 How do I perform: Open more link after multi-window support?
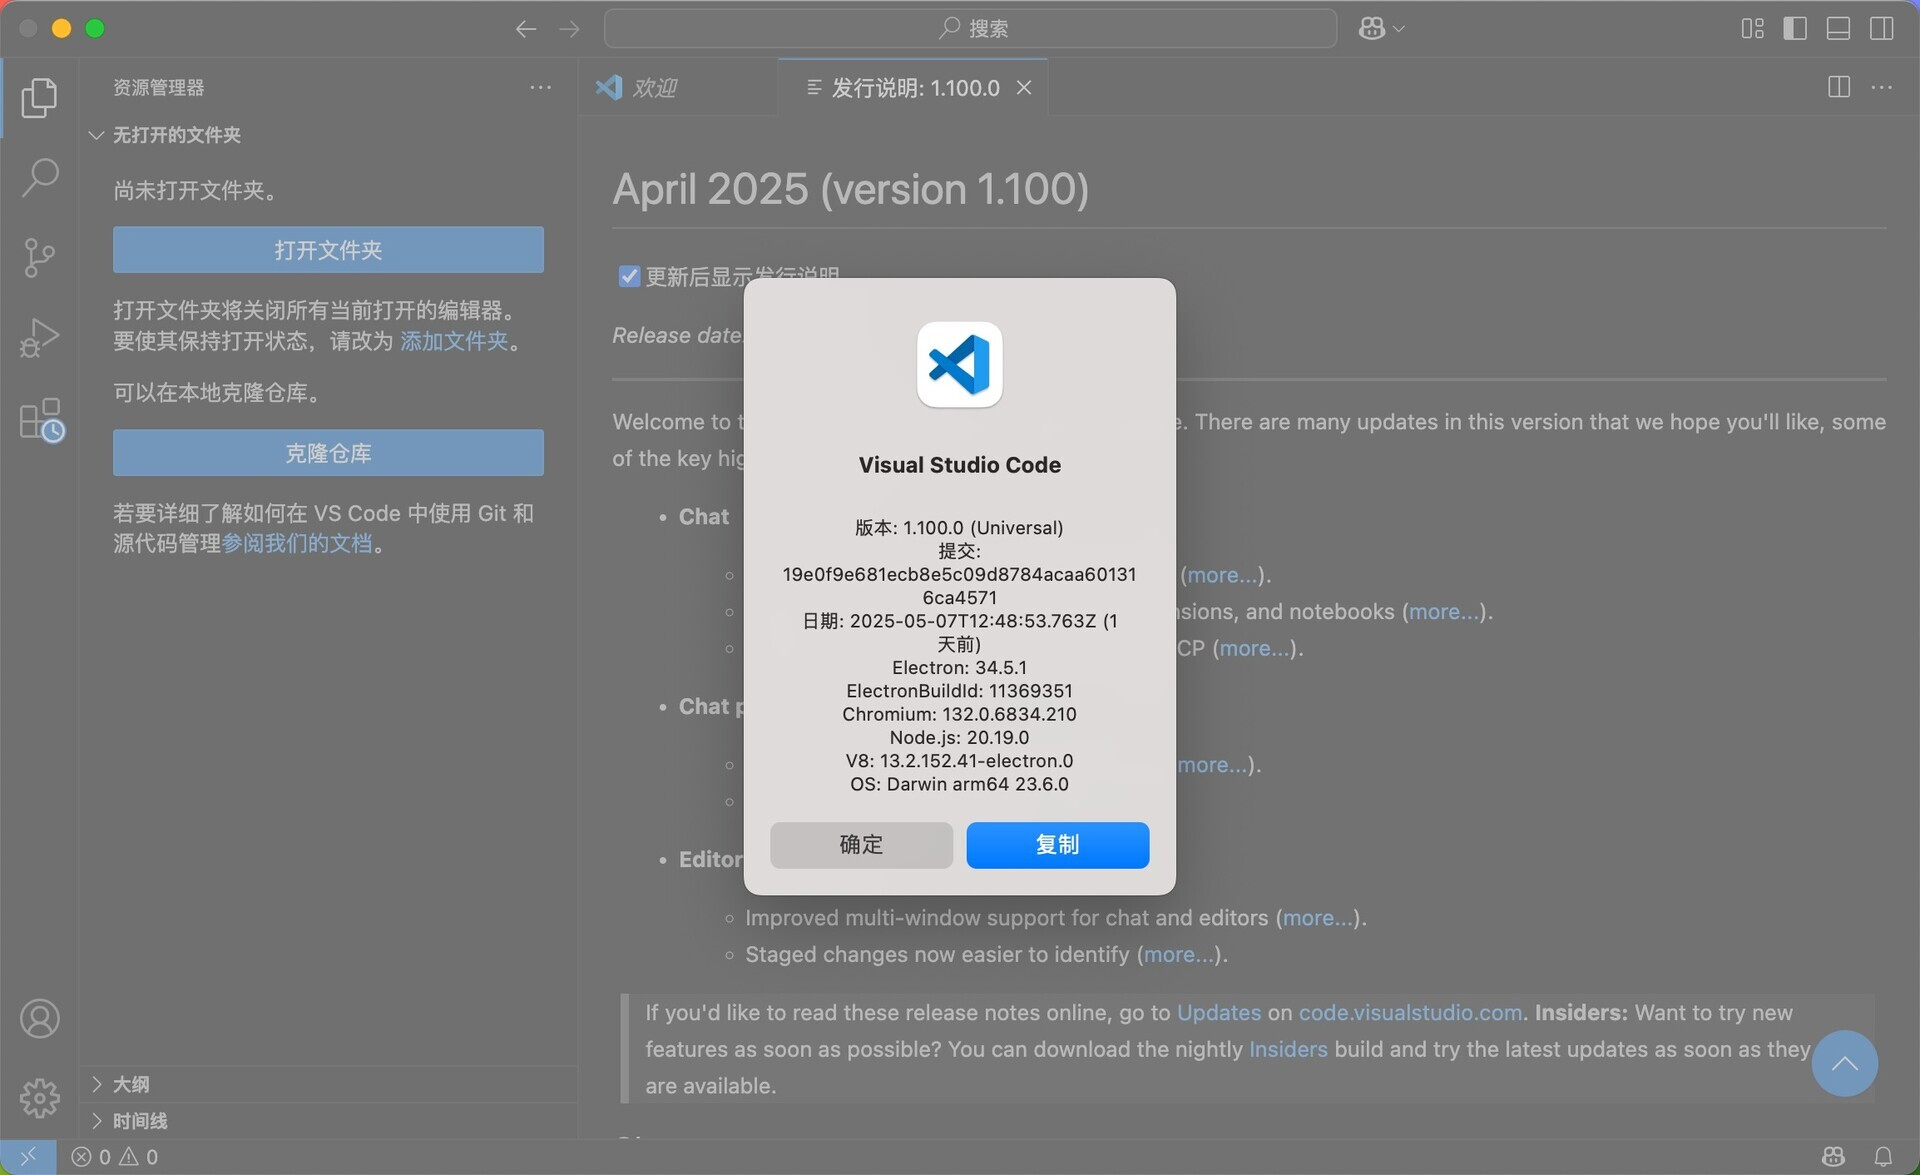tap(1317, 918)
